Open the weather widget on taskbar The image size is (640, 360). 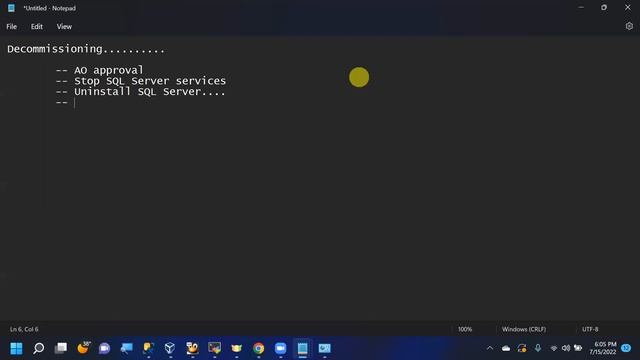coord(83,348)
